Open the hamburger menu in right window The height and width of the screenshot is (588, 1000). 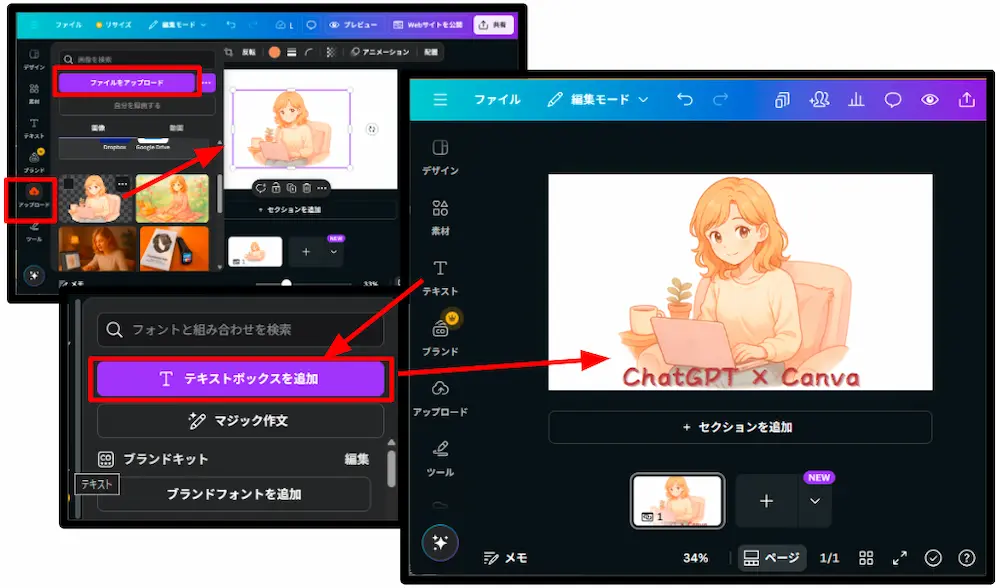click(x=440, y=100)
